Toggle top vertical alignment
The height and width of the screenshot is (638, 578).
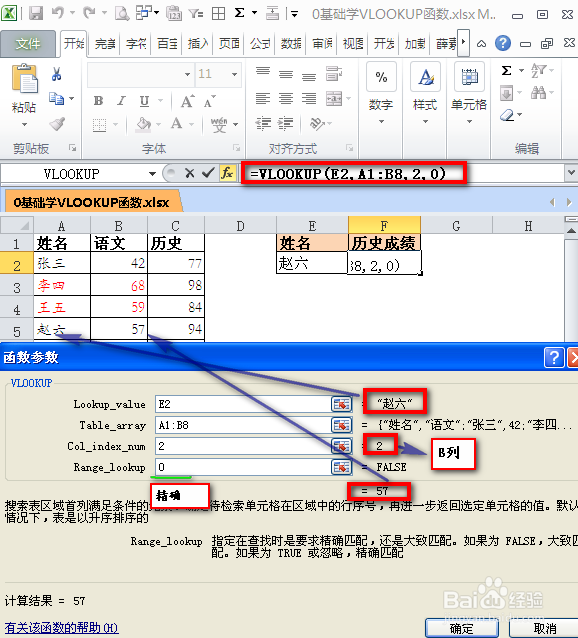(263, 72)
